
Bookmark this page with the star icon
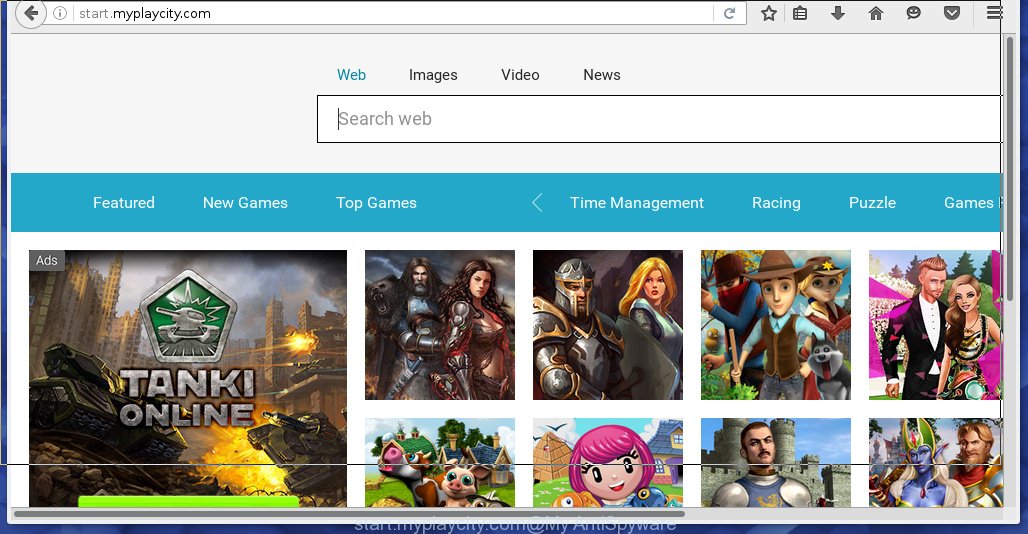coord(769,13)
